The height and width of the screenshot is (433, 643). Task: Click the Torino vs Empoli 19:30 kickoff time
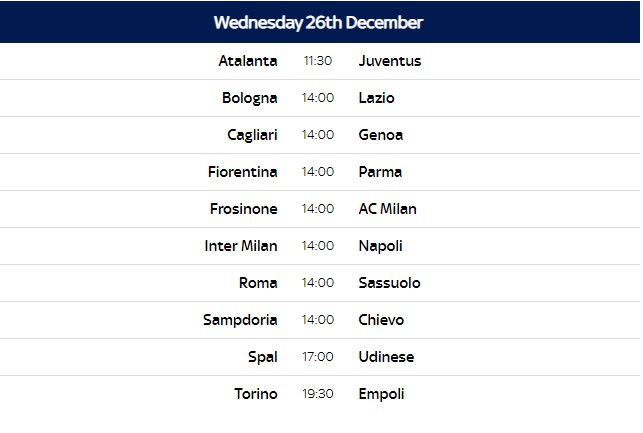tap(318, 394)
